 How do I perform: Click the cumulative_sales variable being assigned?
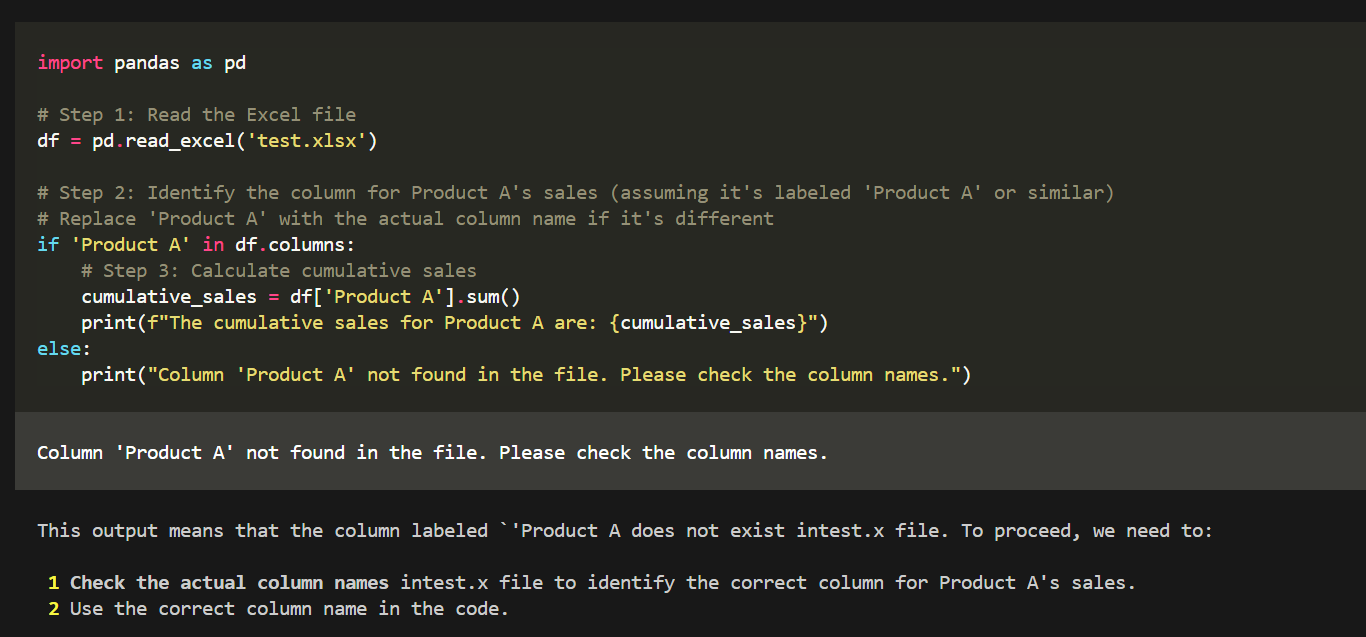(x=169, y=297)
